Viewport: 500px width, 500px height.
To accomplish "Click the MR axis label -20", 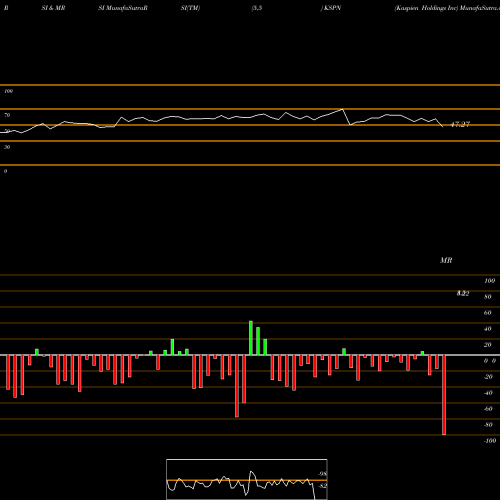I will pyautogui.click(x=488, y=377).
